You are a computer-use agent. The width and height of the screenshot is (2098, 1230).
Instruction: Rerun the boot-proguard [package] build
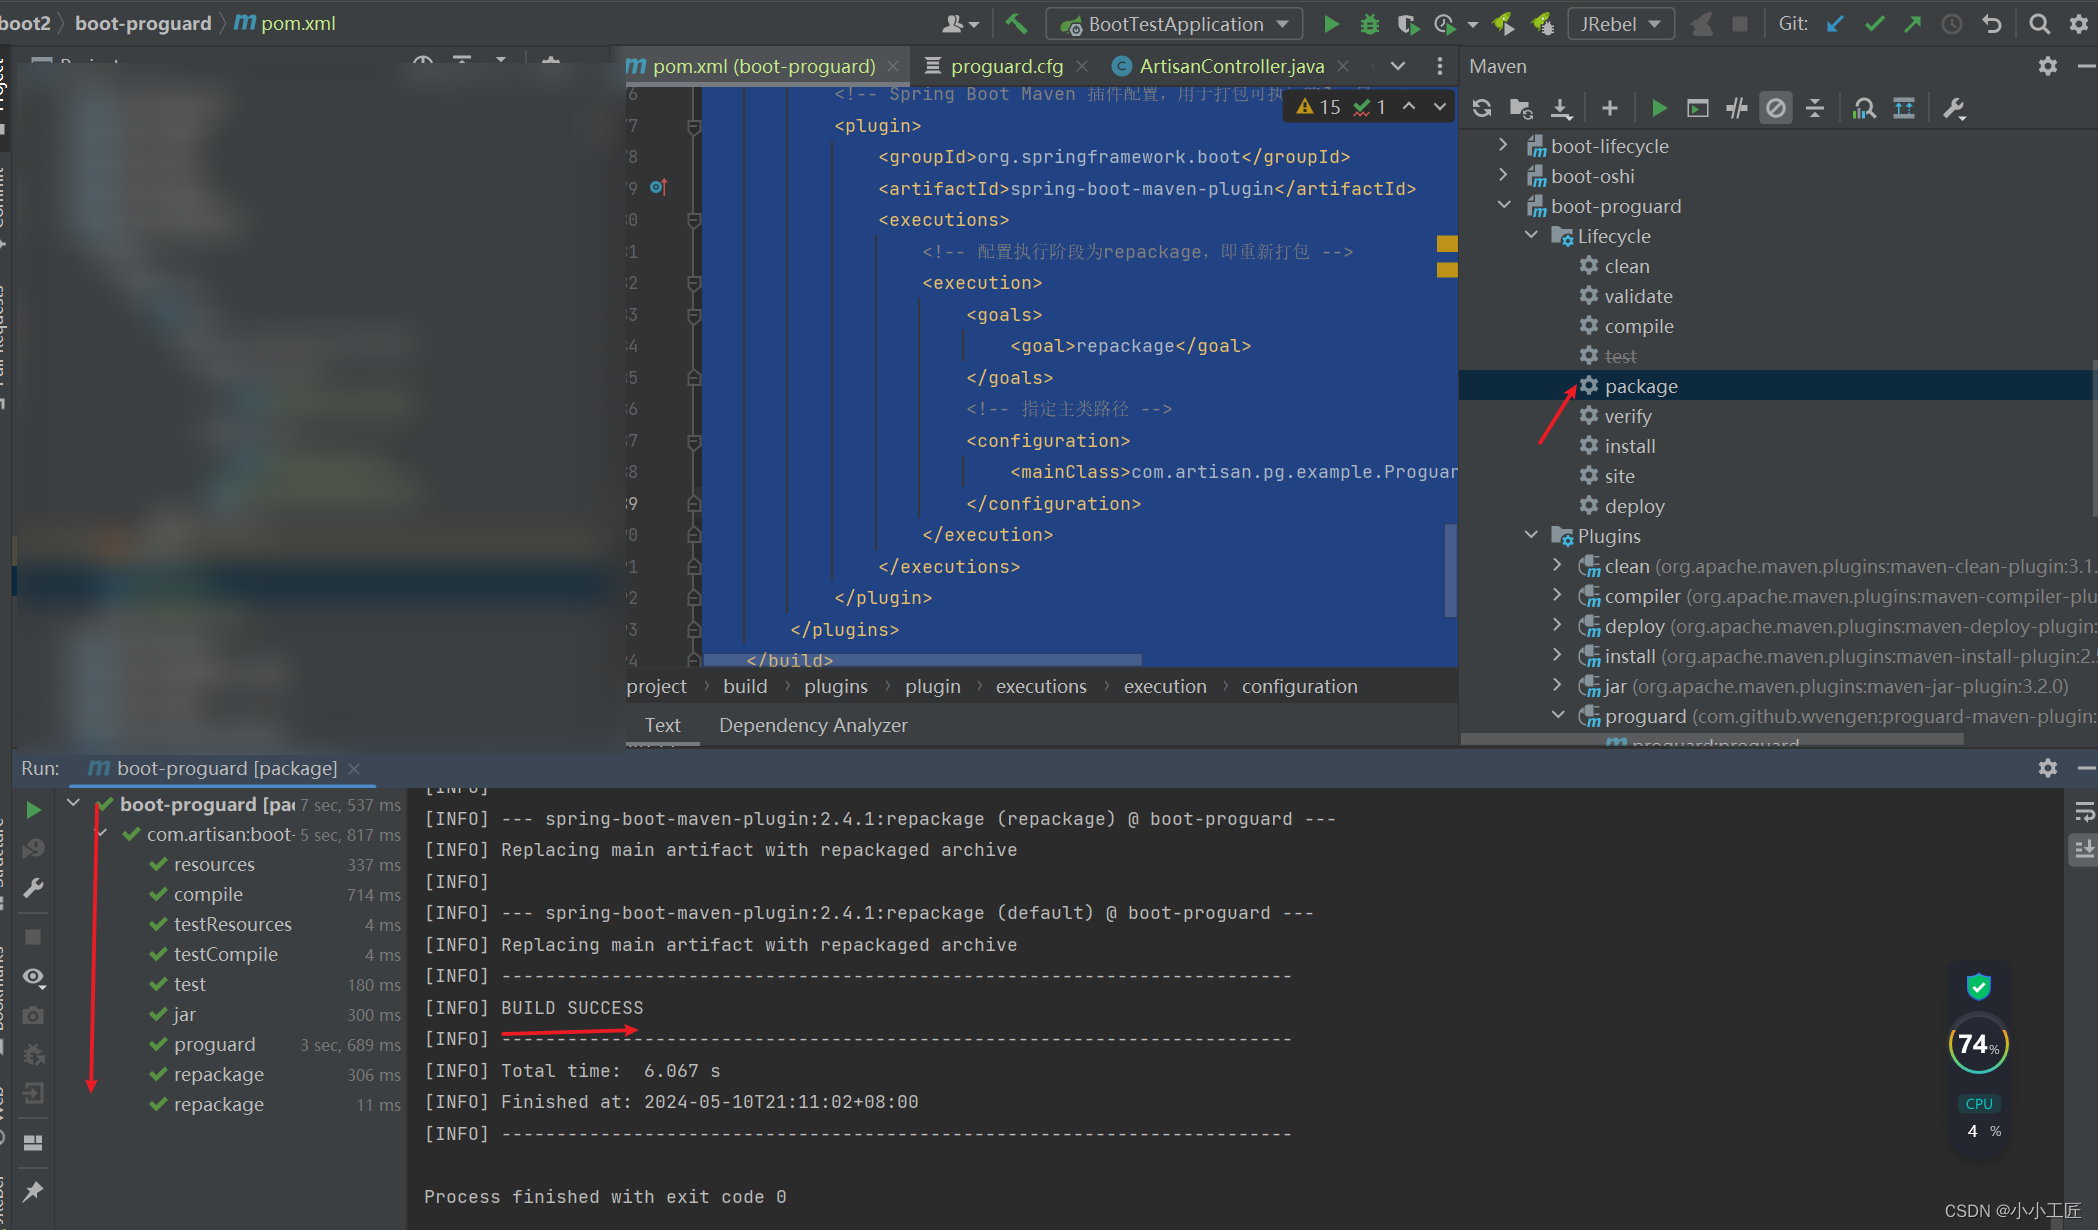click(33, 810)
